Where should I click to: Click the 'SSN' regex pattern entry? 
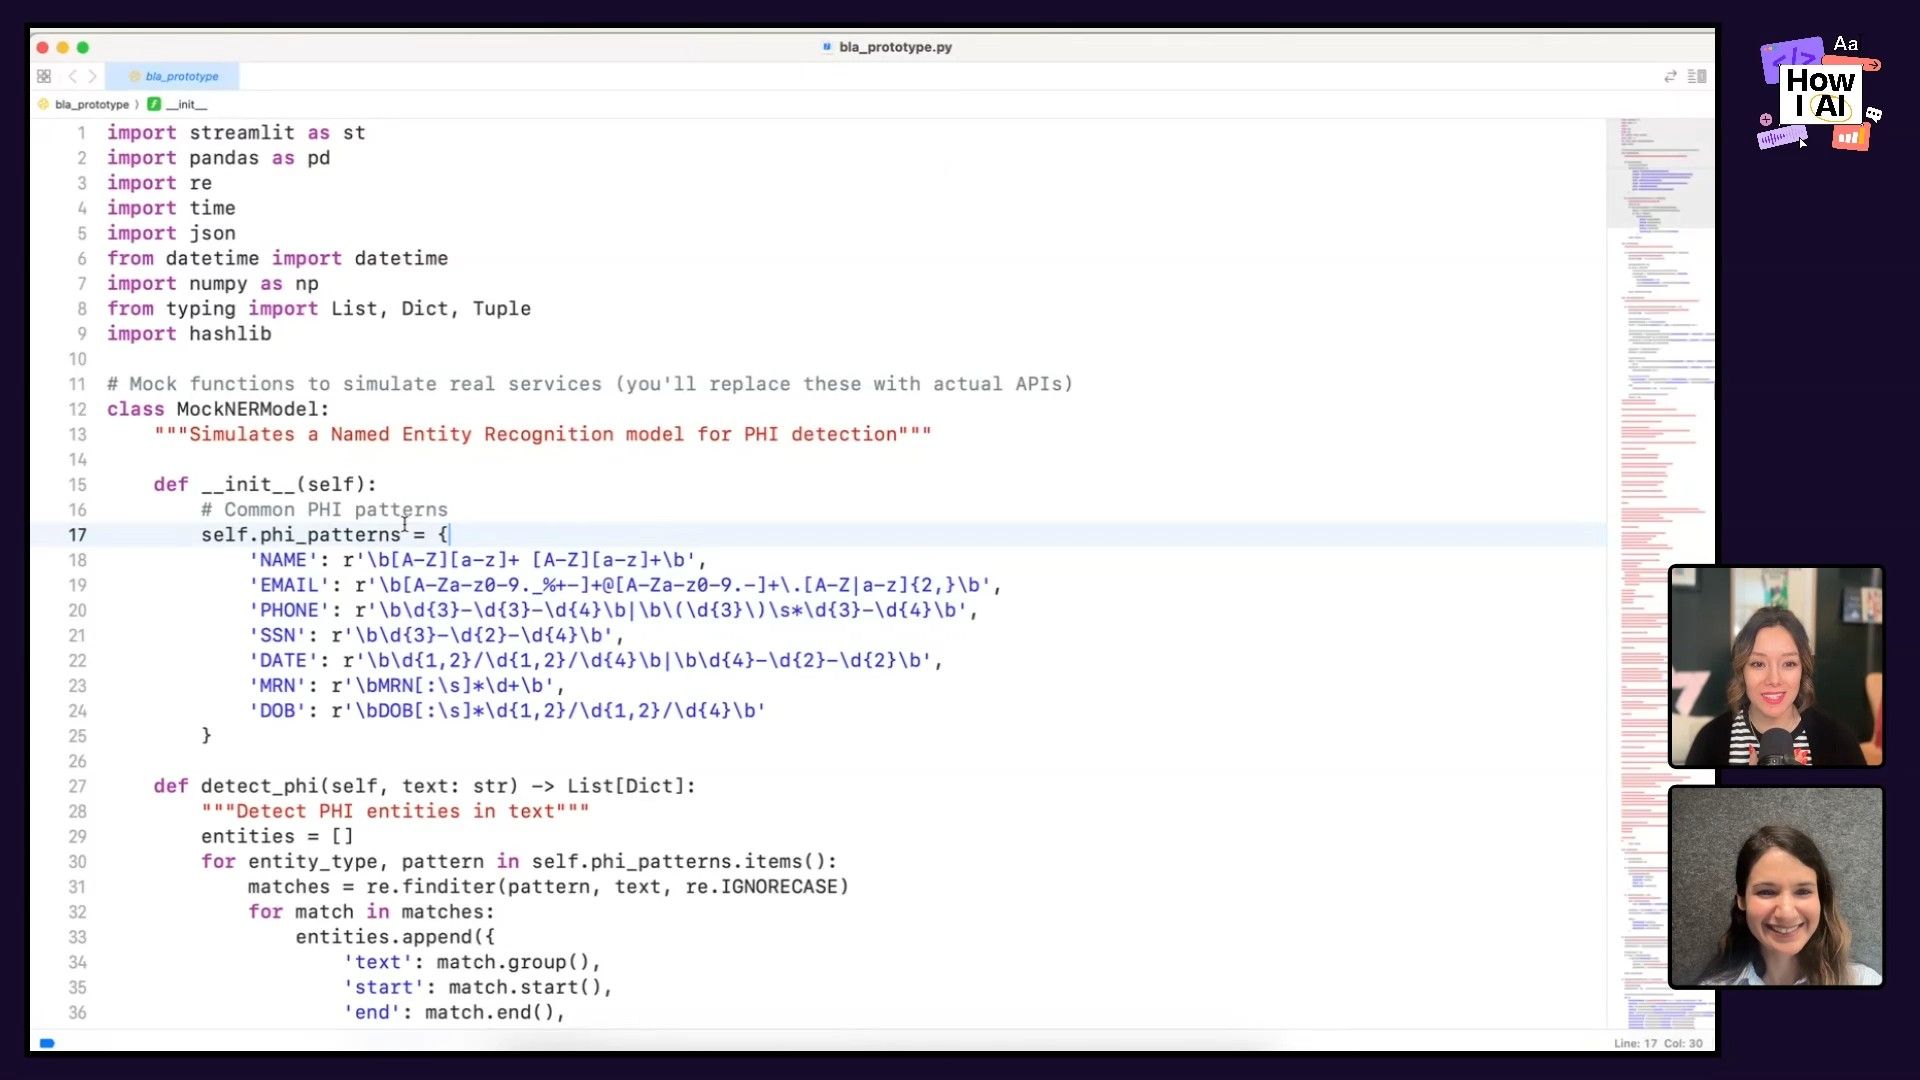coord(436,635)
